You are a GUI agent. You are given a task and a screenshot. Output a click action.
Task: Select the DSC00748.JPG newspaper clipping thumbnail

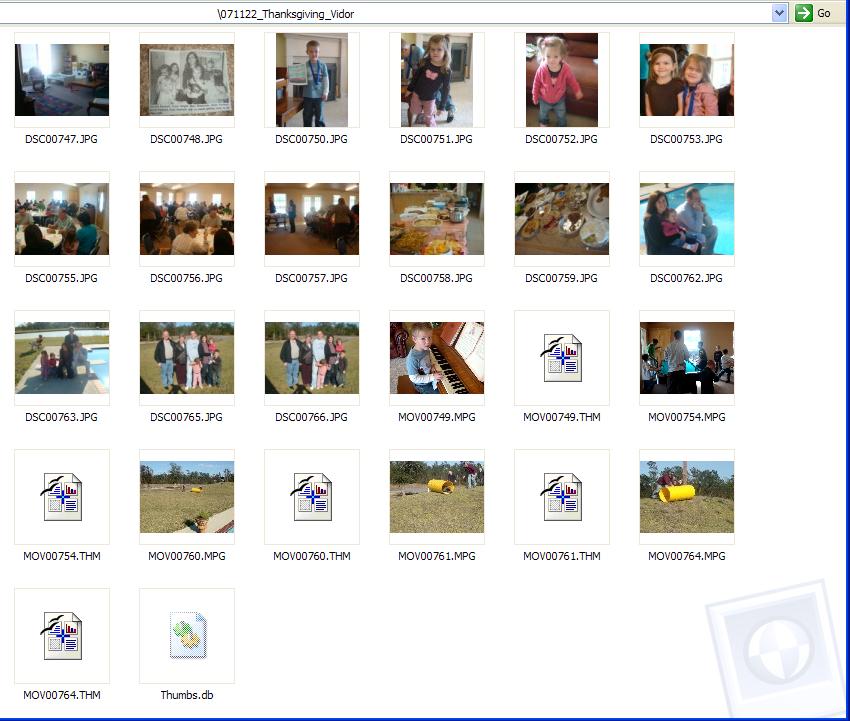coord(187,80)
